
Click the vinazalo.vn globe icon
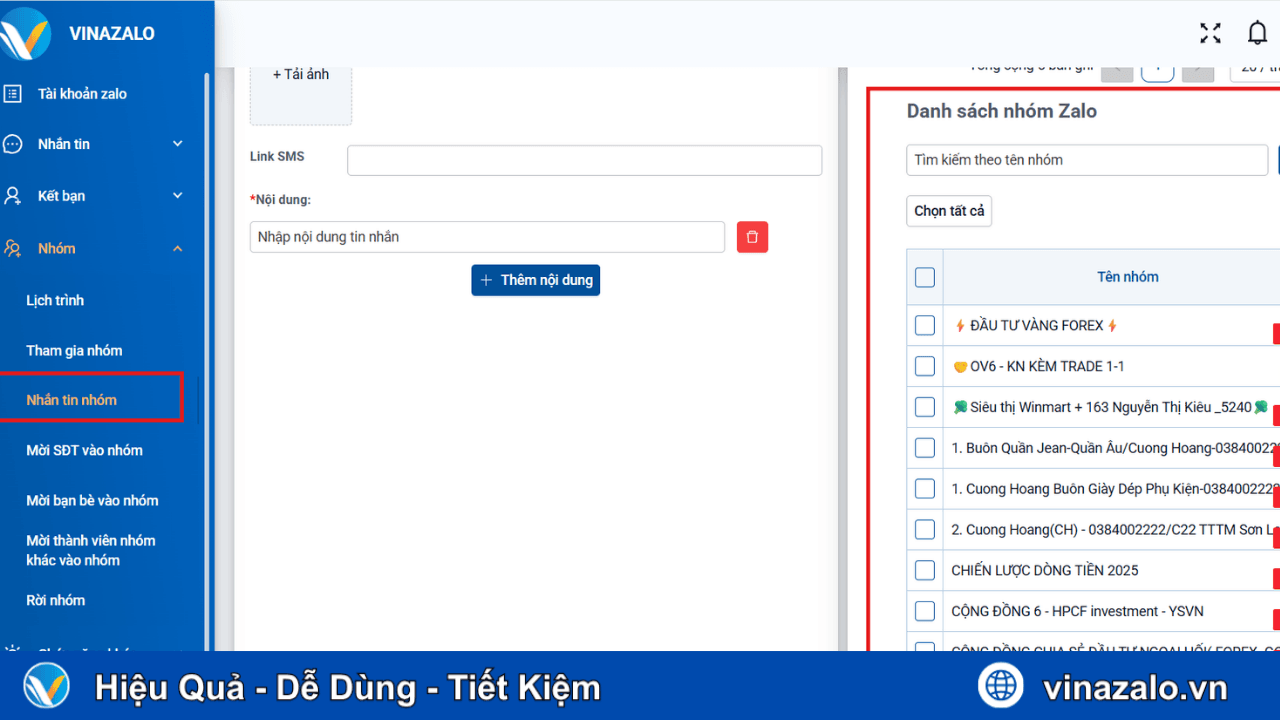coord(1000,687)
